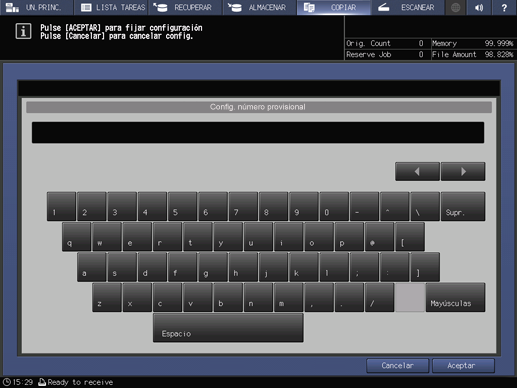The image size is (517, 388).
Task: Tap the t key
Action: 198,237
